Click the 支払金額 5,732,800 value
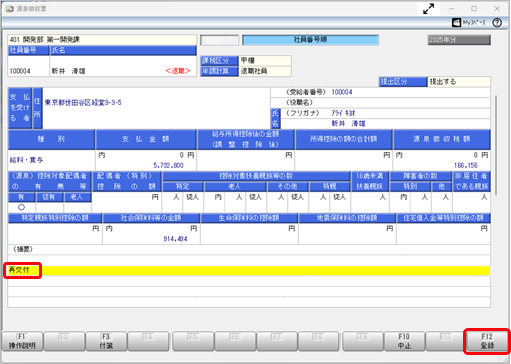 click(168, 165)
